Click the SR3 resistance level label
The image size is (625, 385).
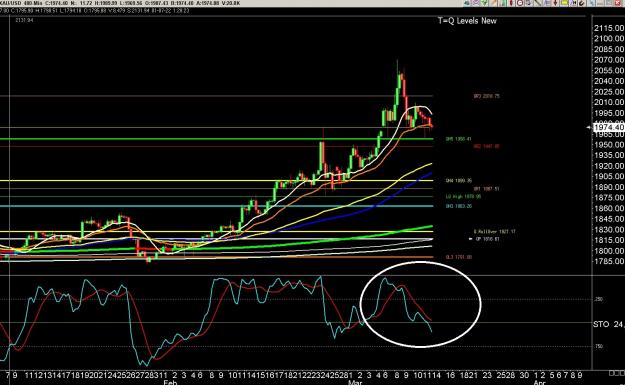(486, 96)
